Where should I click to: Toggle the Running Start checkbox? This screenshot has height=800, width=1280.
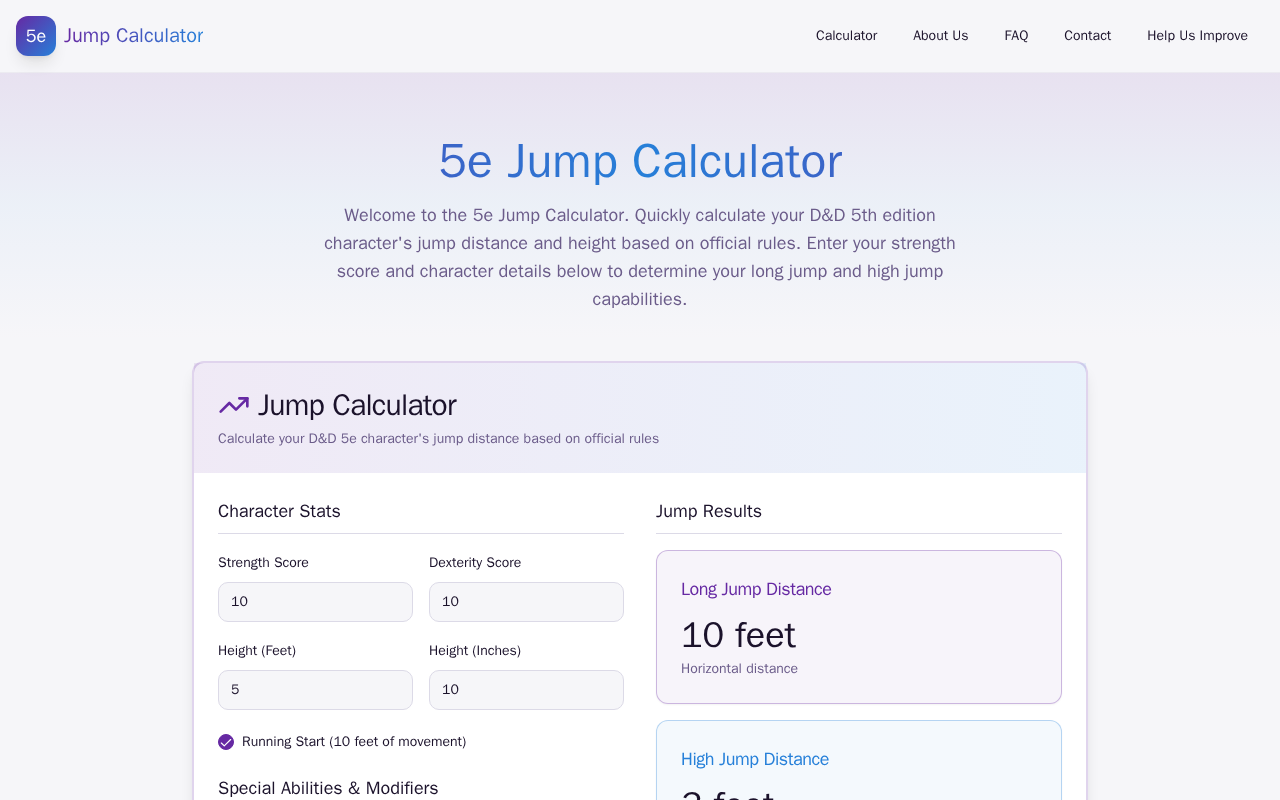tap(226, 742)
